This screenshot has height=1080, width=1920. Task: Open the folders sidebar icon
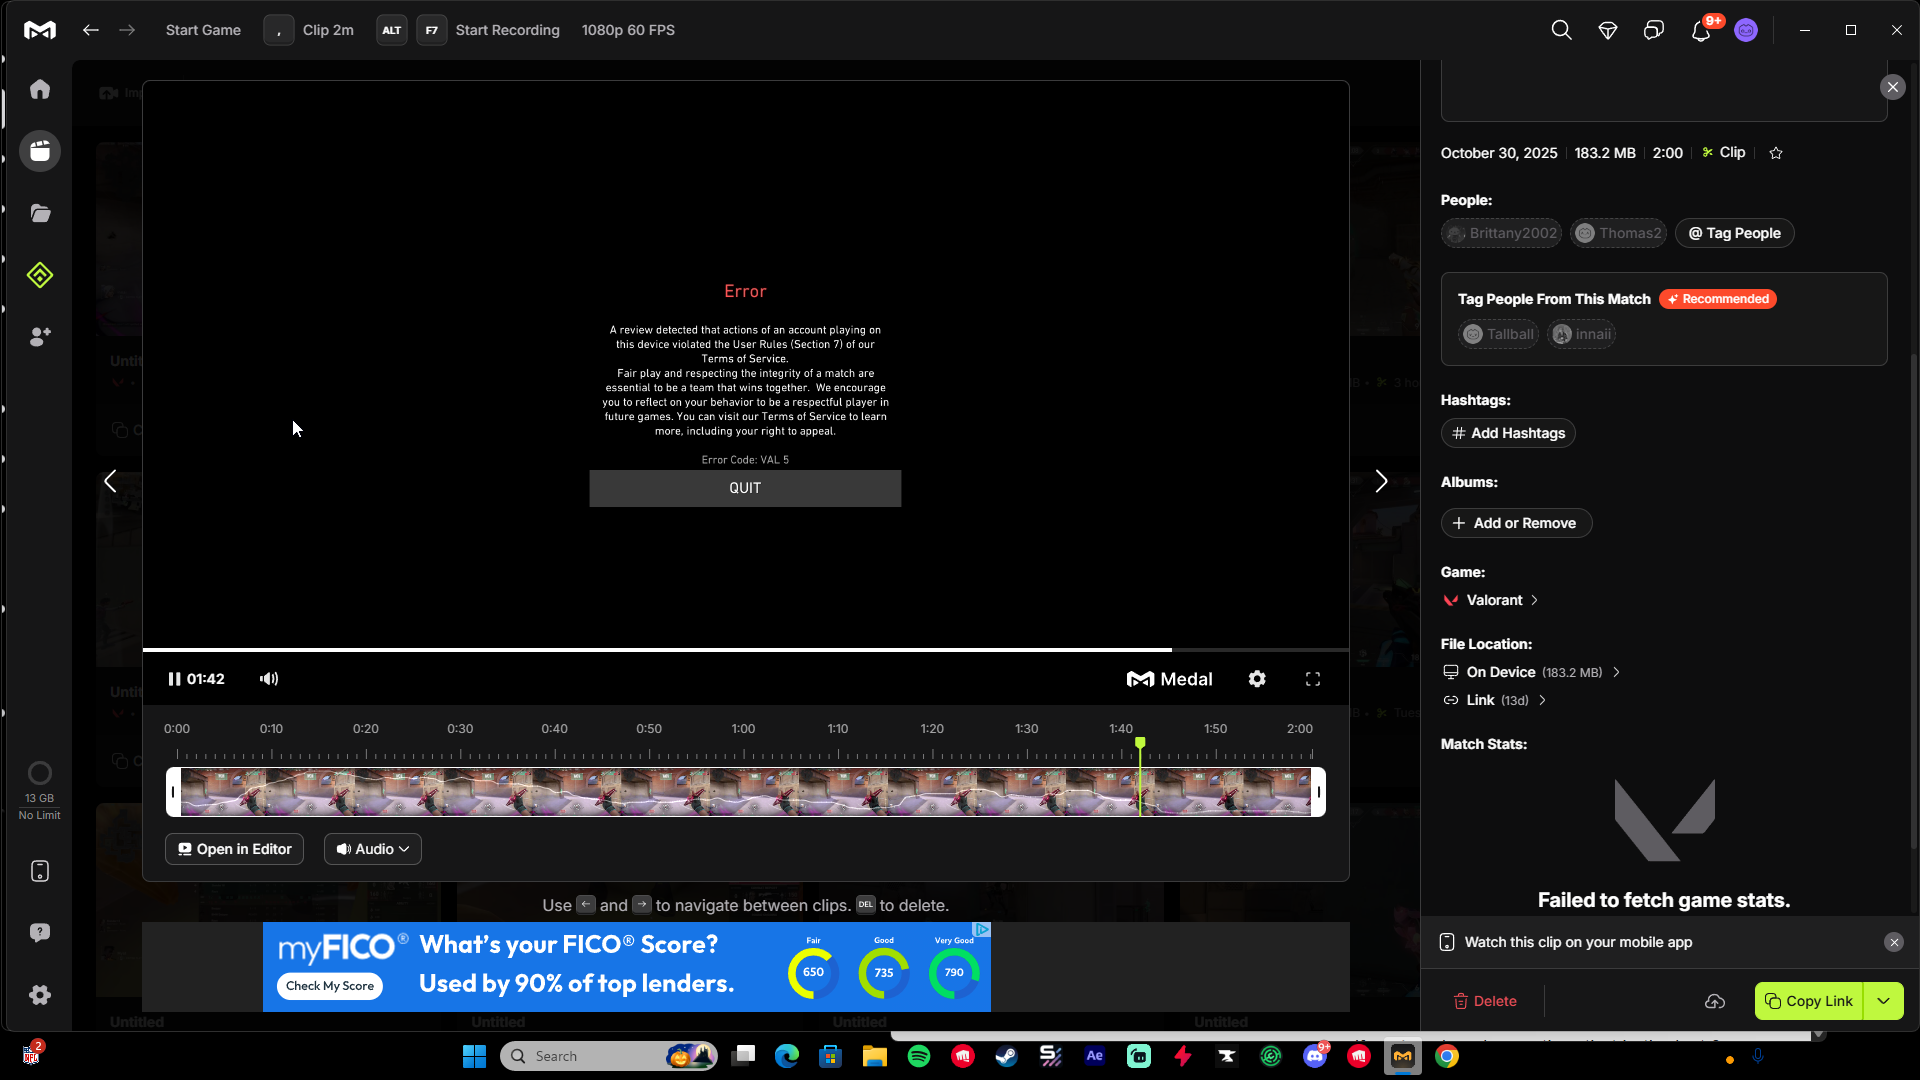(x=40, y=213)
